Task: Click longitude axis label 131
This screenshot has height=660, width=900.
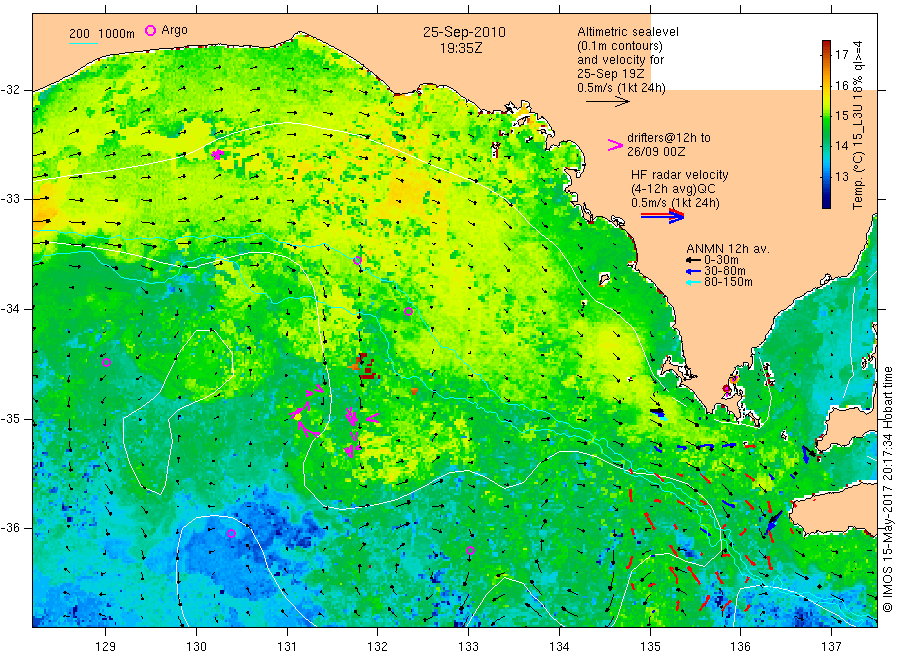Action: pyautogui.click(x=287, y=647)
